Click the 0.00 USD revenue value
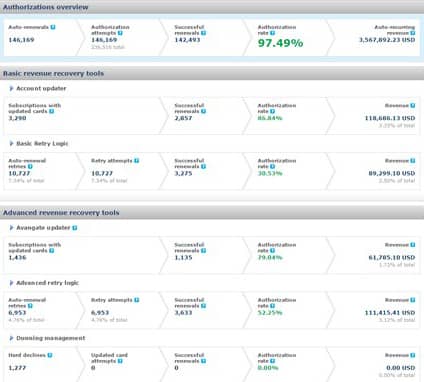This screenshot has height=382, width=424. pos(401,368)
